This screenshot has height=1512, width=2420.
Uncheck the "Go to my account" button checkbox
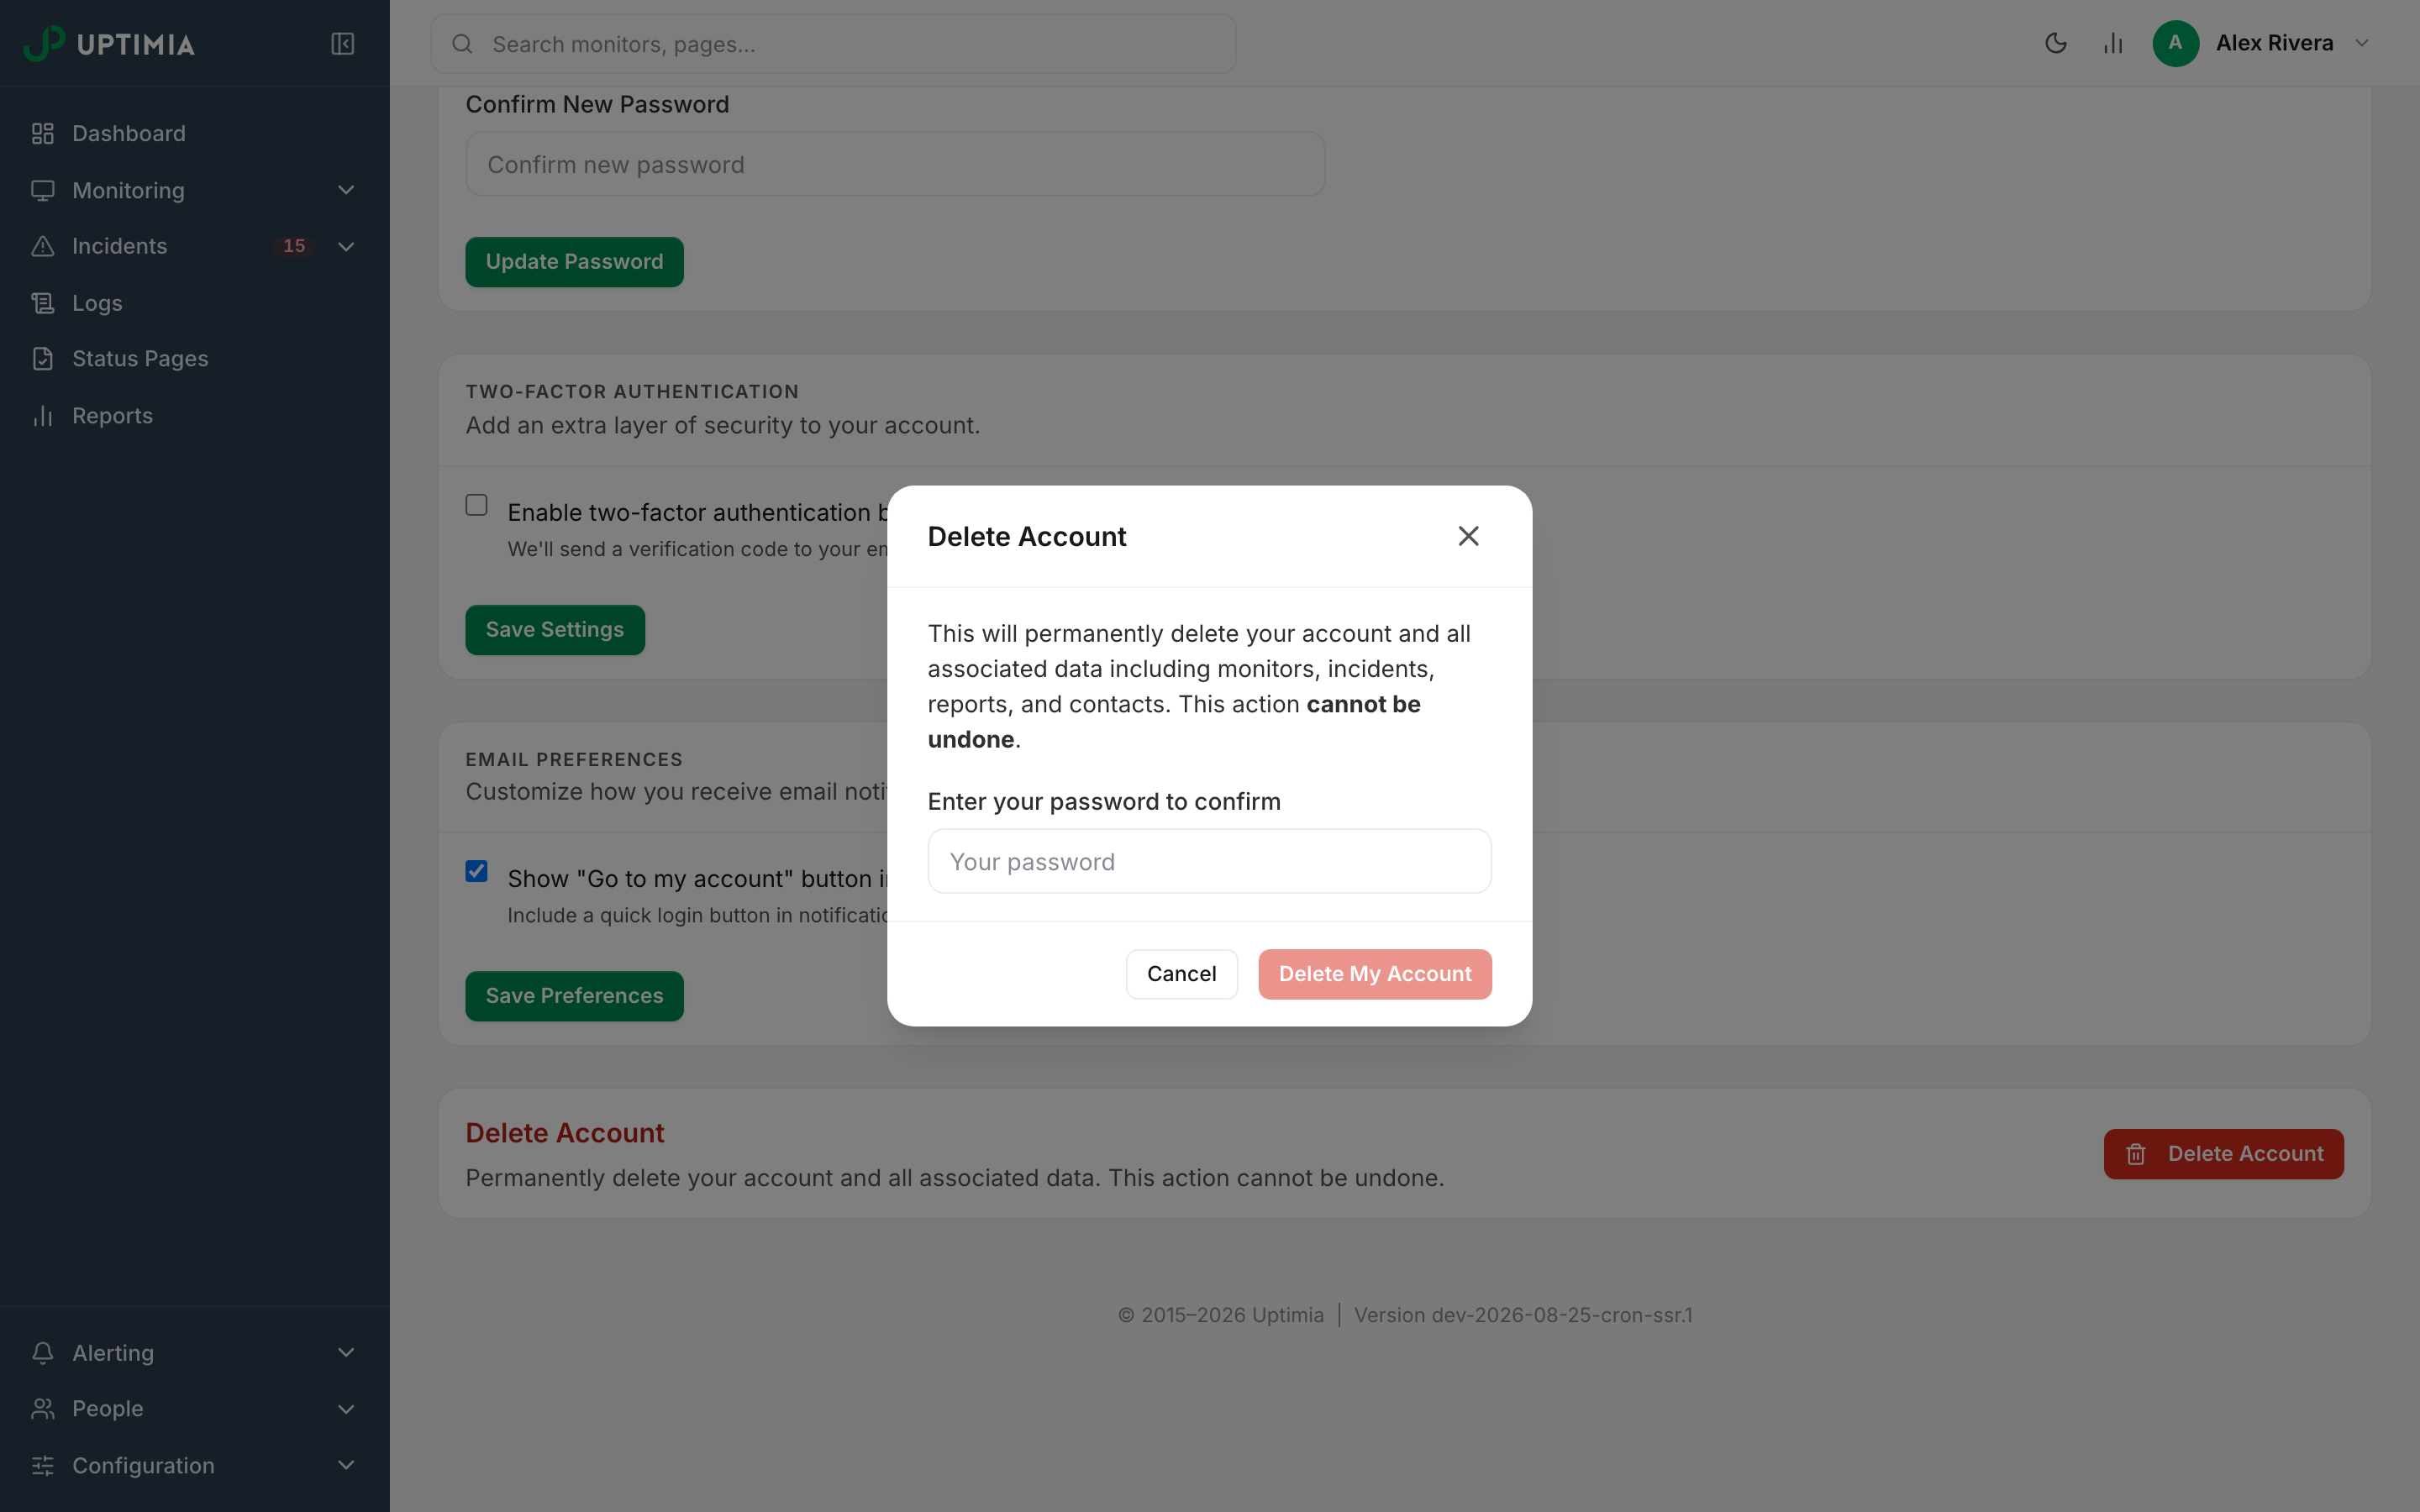[477, 871]
